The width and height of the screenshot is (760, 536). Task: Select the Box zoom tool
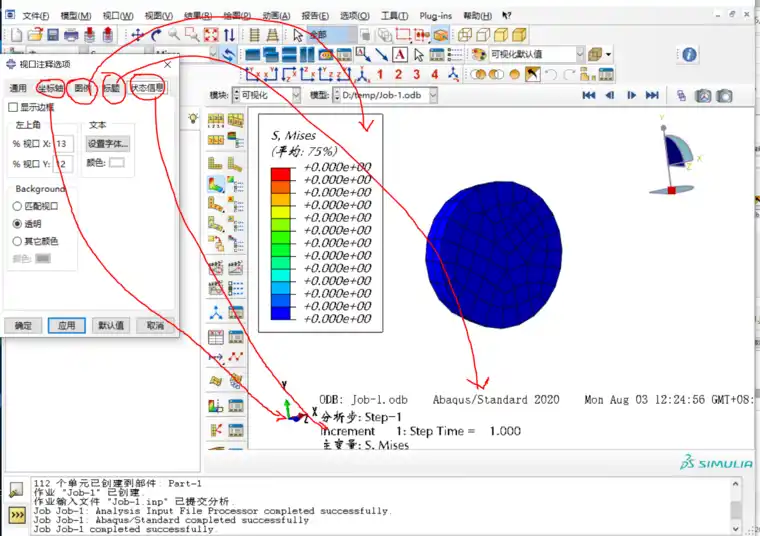pyautogui.click(x=192, y=35)
